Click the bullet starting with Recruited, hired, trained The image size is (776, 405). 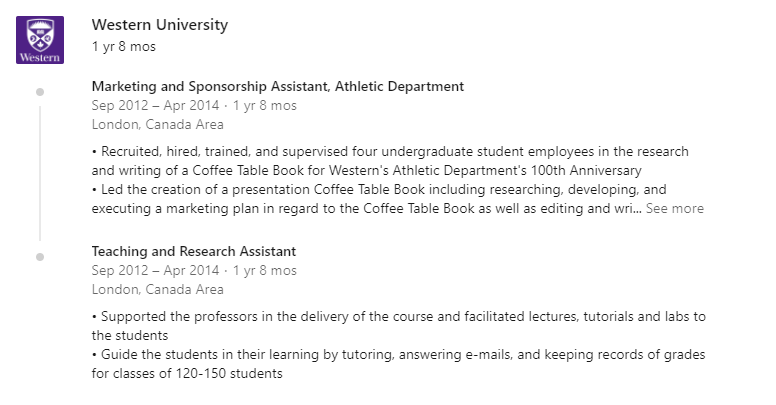click(390, 161)
